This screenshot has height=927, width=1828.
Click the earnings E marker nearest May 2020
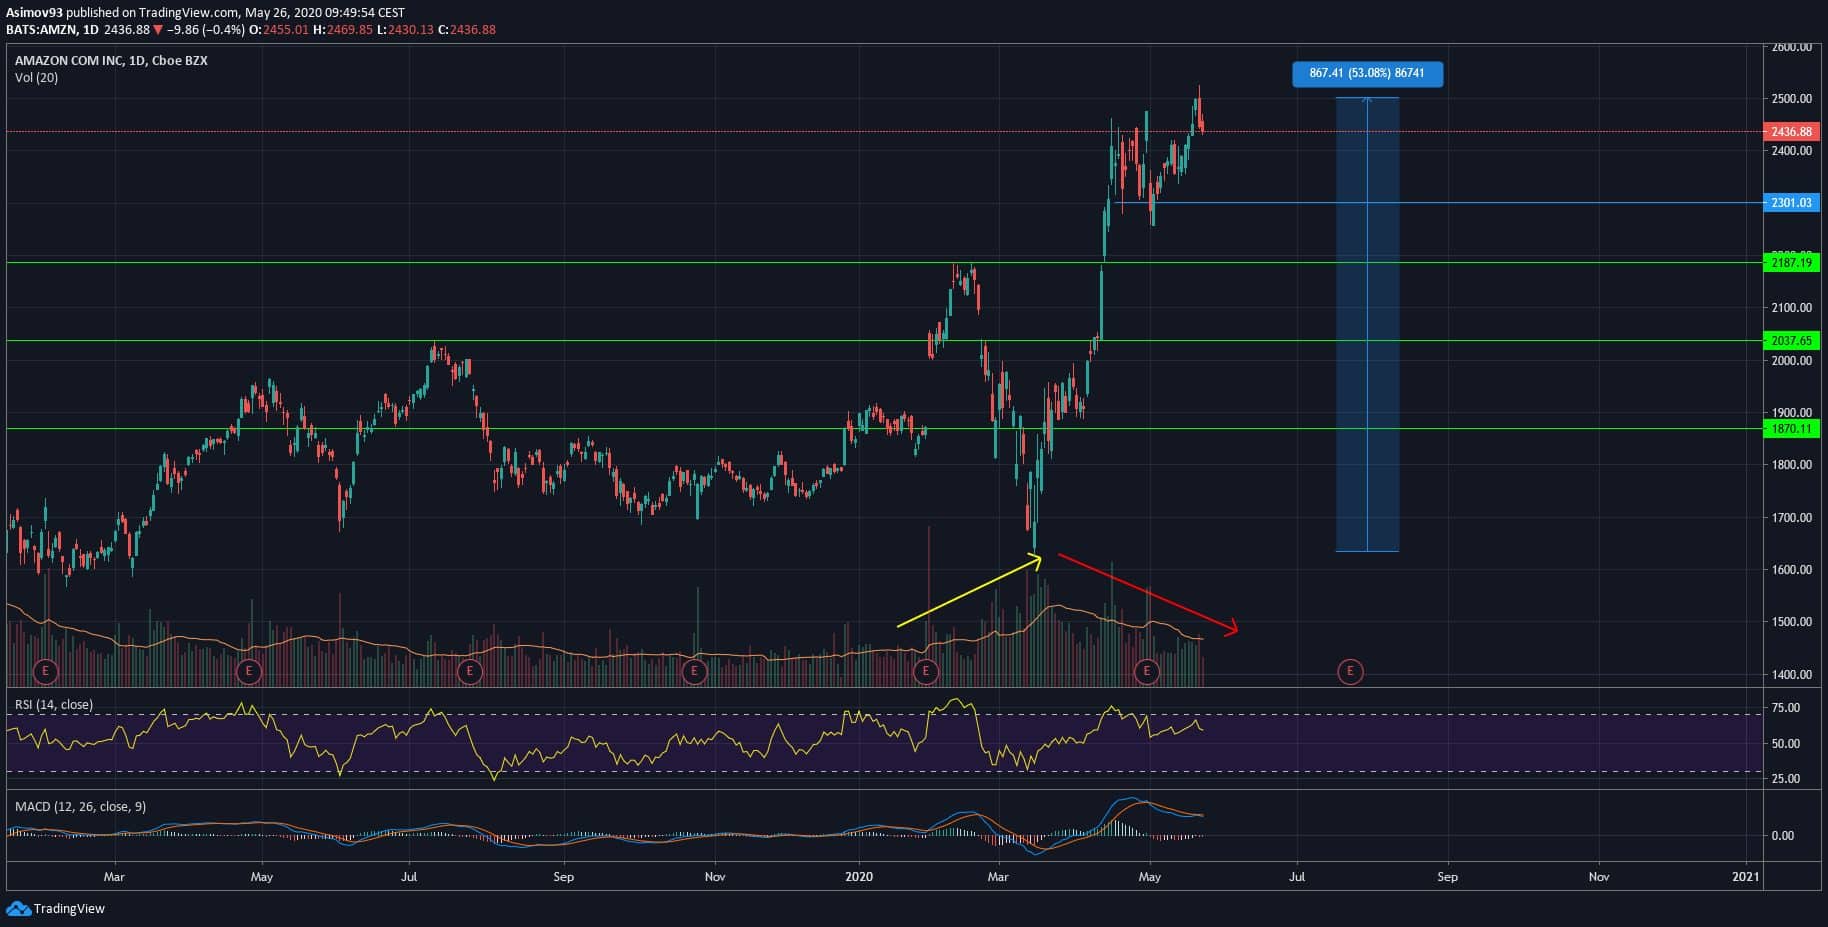(x=1147, y=671)
